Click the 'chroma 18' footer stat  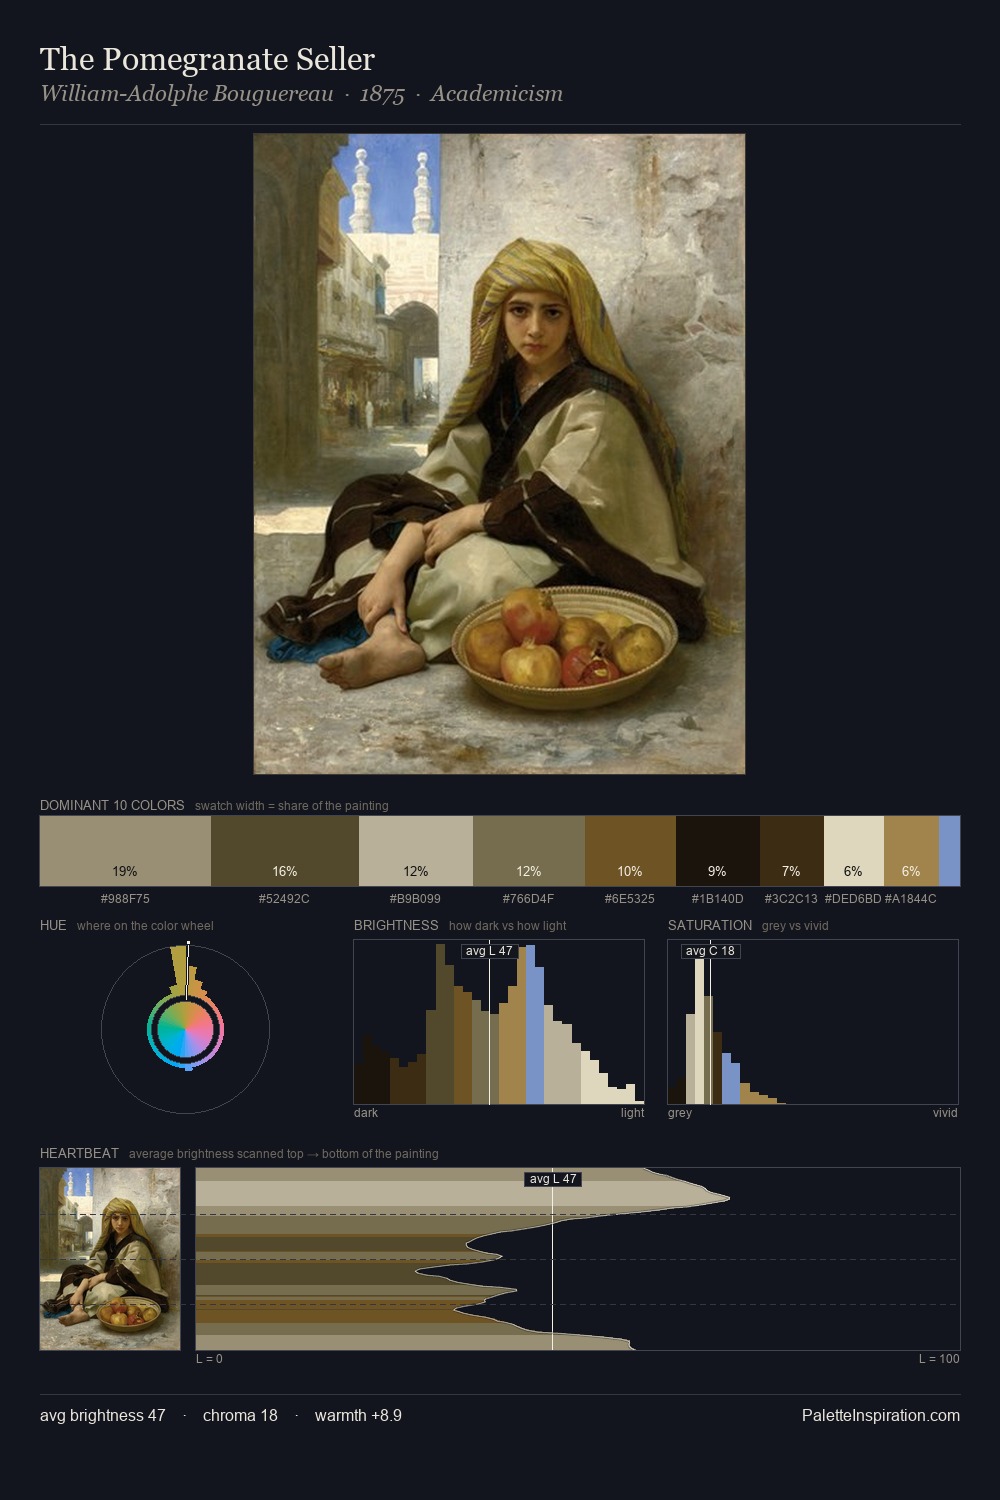240,1415
